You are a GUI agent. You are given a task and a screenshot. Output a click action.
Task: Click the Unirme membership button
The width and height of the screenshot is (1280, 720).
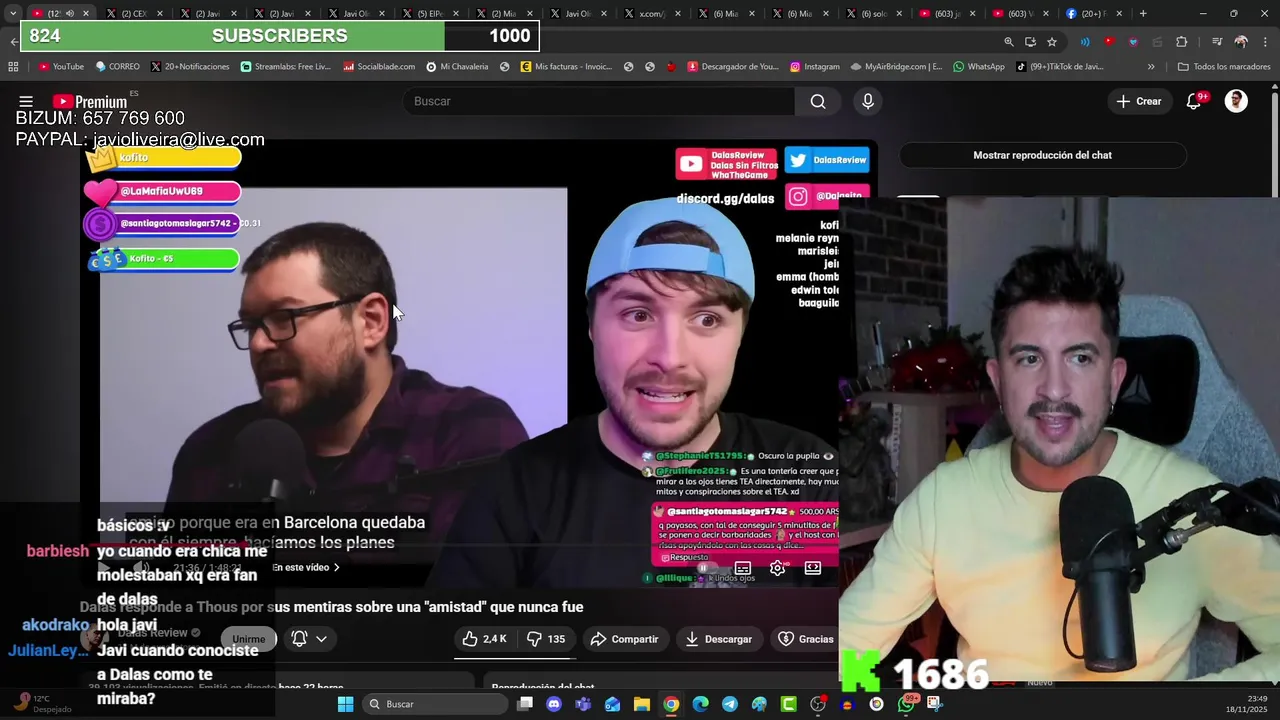pyautogui.click(x=248, y=639)
